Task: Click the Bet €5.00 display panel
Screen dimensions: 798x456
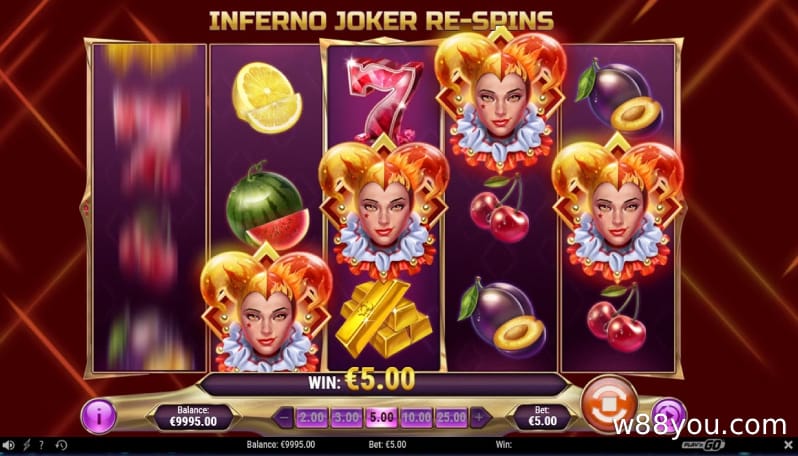Action: tap(543, 417)
